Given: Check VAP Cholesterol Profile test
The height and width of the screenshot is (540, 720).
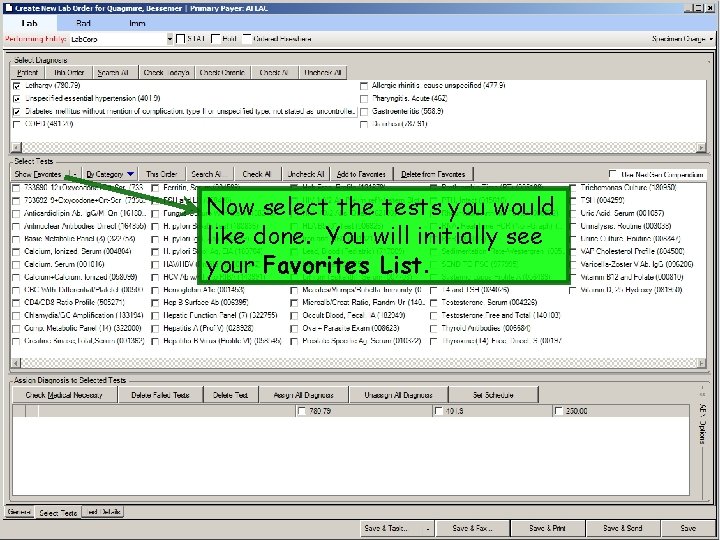Looking at the screenshot, I should pos(573,252).
